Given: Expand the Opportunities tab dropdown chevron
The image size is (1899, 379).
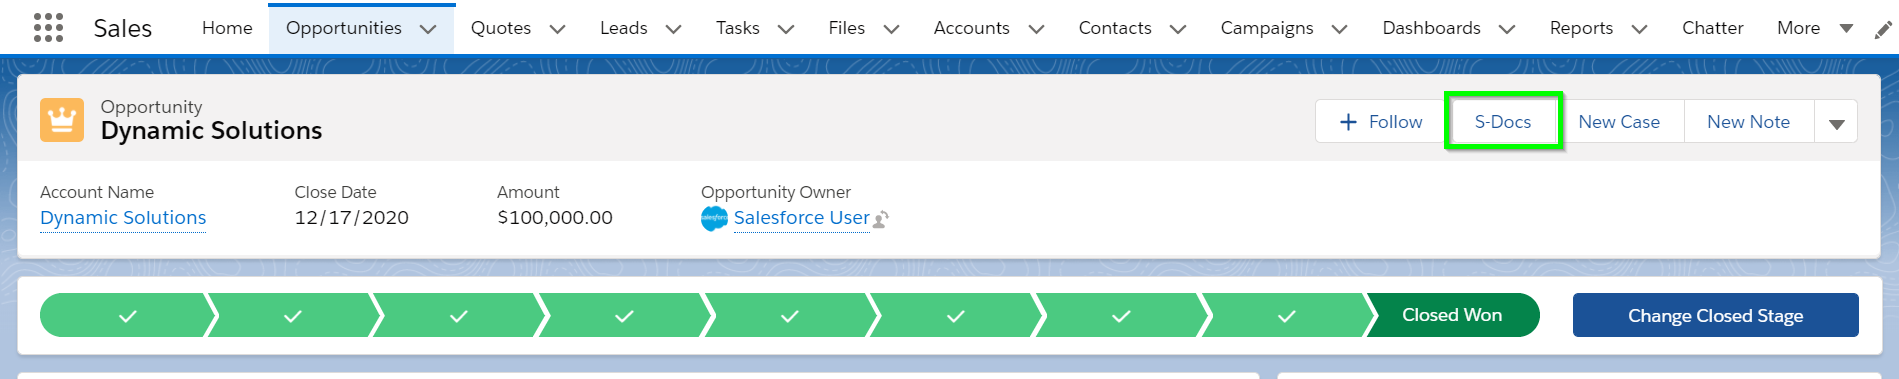Looking at the screenshot, I should click(x=428, y=29).
